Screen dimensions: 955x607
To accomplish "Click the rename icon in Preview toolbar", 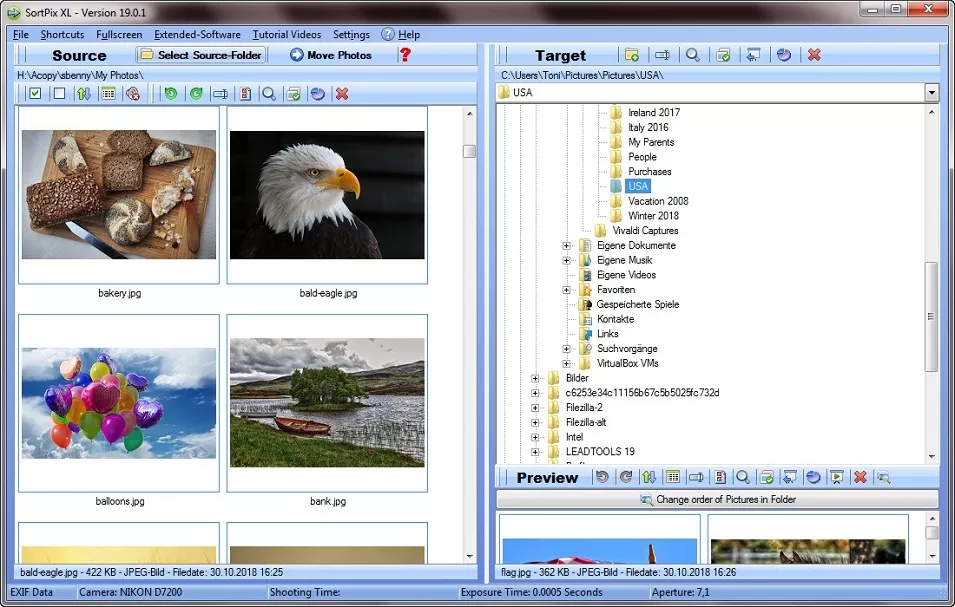I will click(x=696, y=477).
